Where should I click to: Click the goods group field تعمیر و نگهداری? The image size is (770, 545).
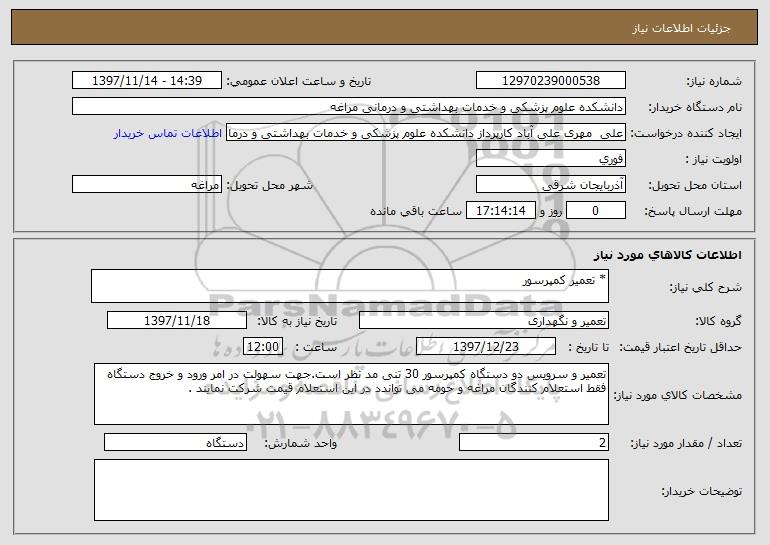(484, 321)
